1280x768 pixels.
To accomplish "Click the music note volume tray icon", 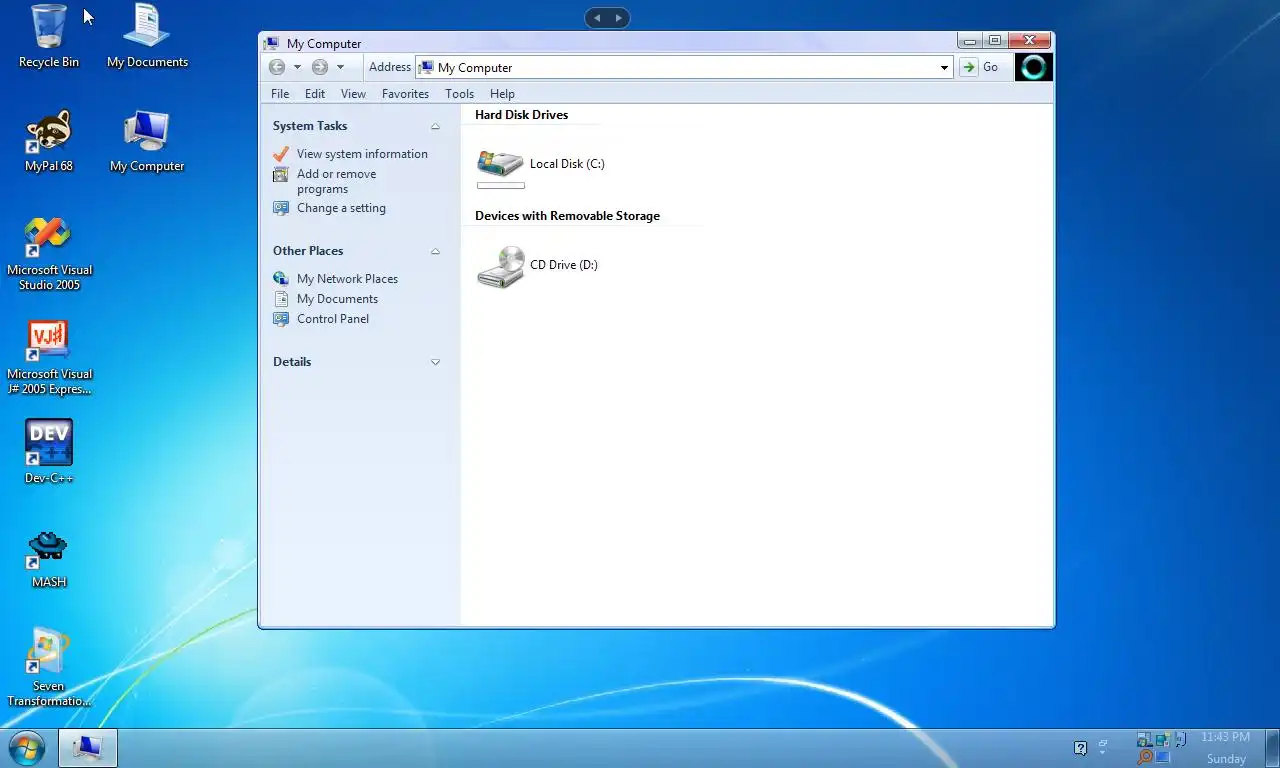I will pos(1180,739).
